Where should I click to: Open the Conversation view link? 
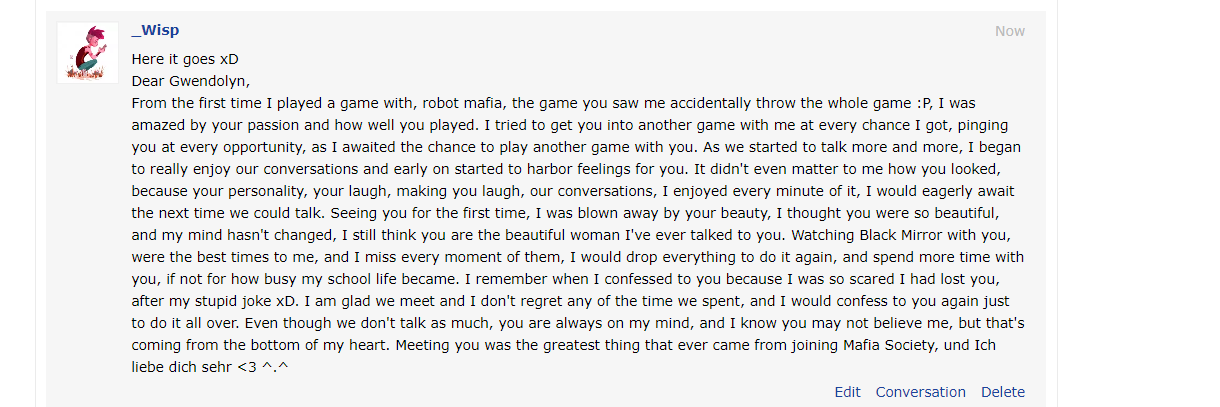(x=920, y=392)
